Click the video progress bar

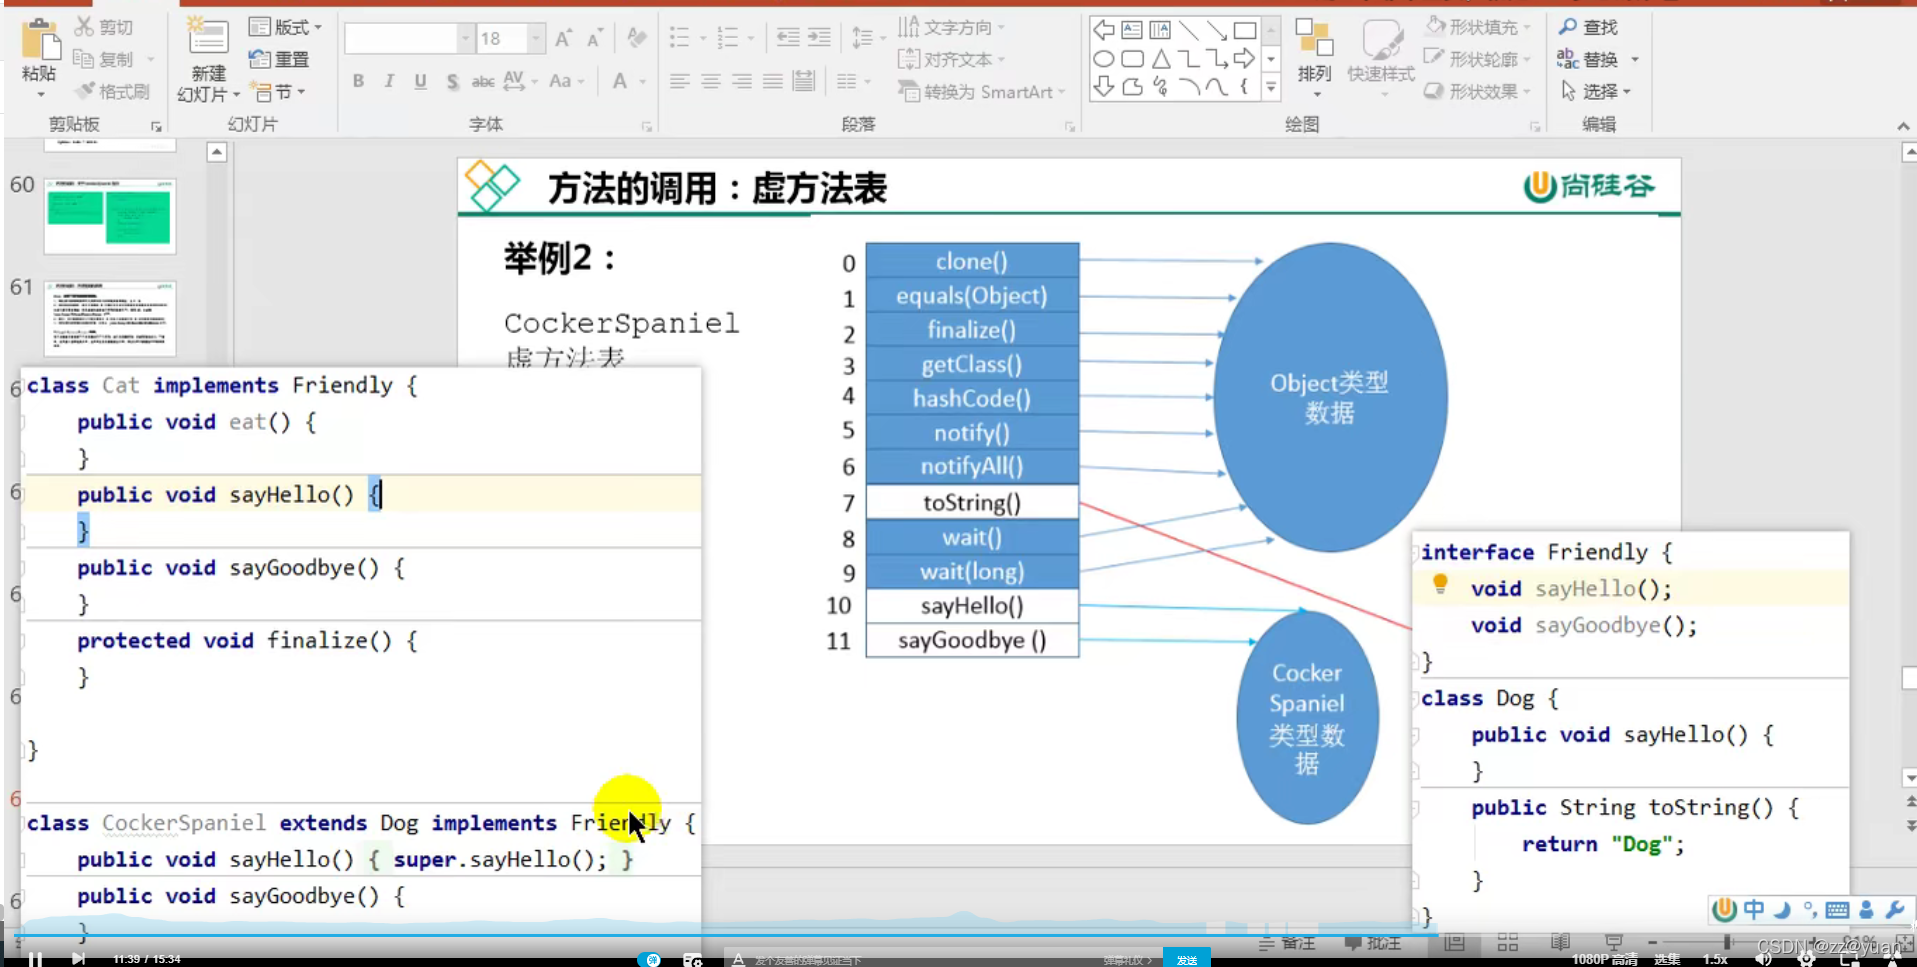point(958,935)
